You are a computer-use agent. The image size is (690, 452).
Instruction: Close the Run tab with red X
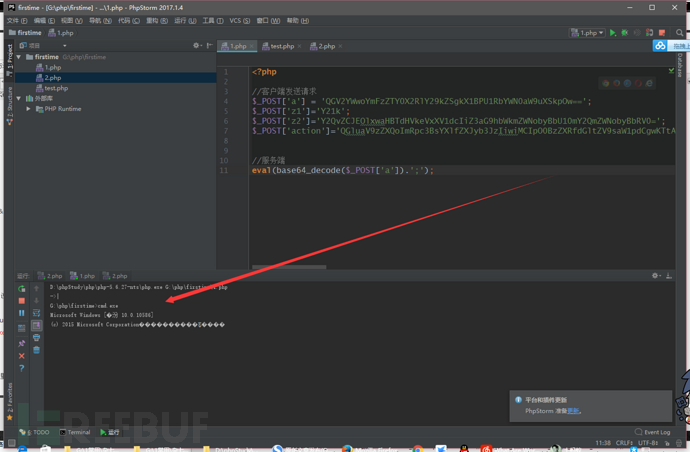click(22, 356)
